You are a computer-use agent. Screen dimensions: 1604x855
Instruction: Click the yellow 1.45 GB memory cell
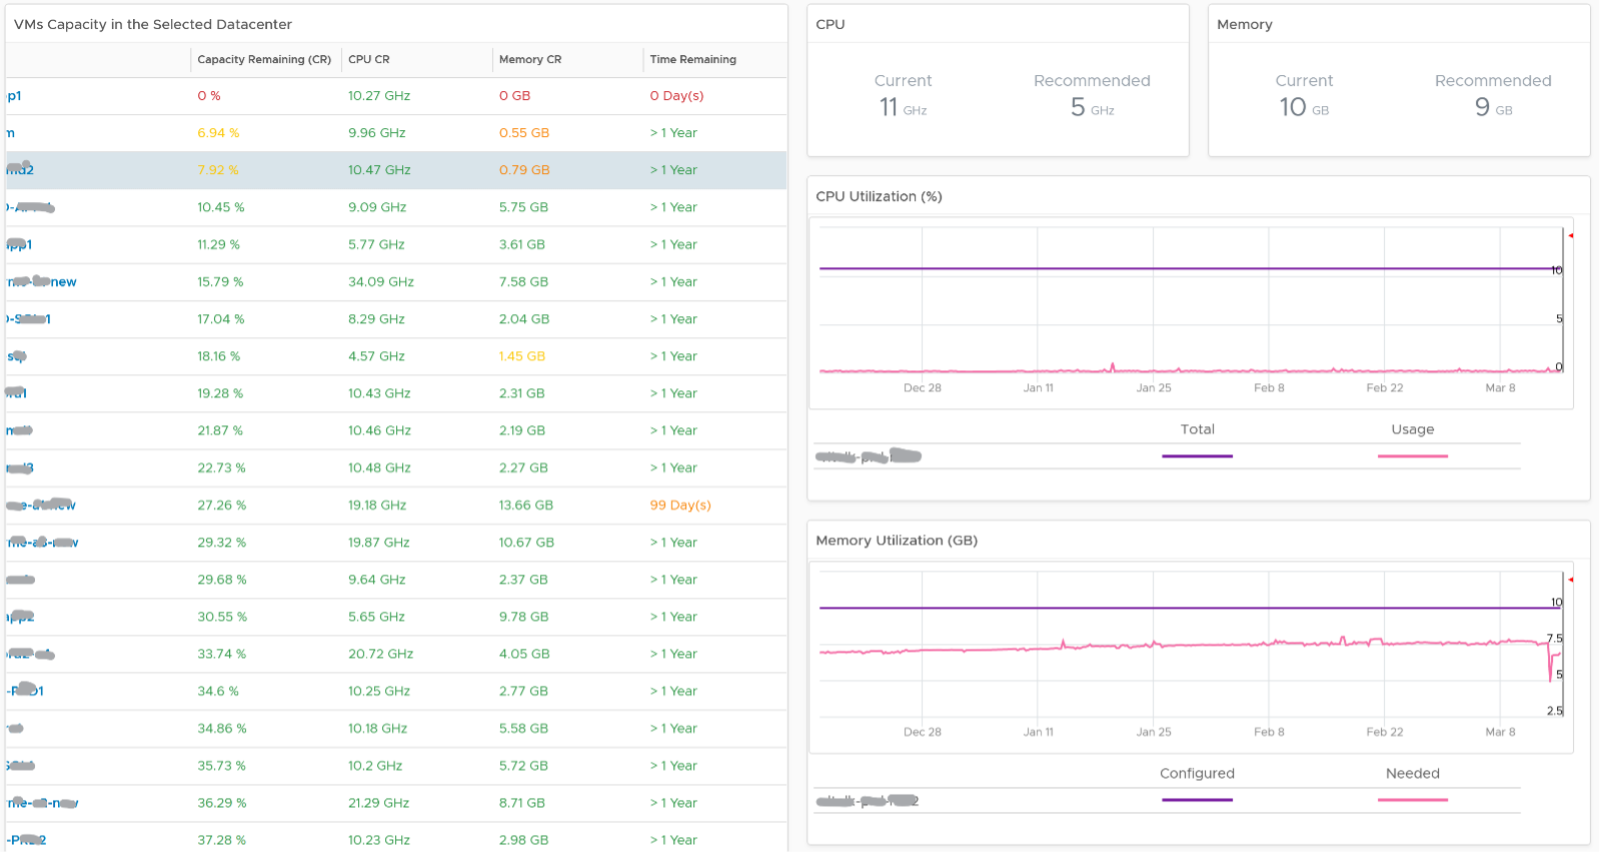[522, 357]
